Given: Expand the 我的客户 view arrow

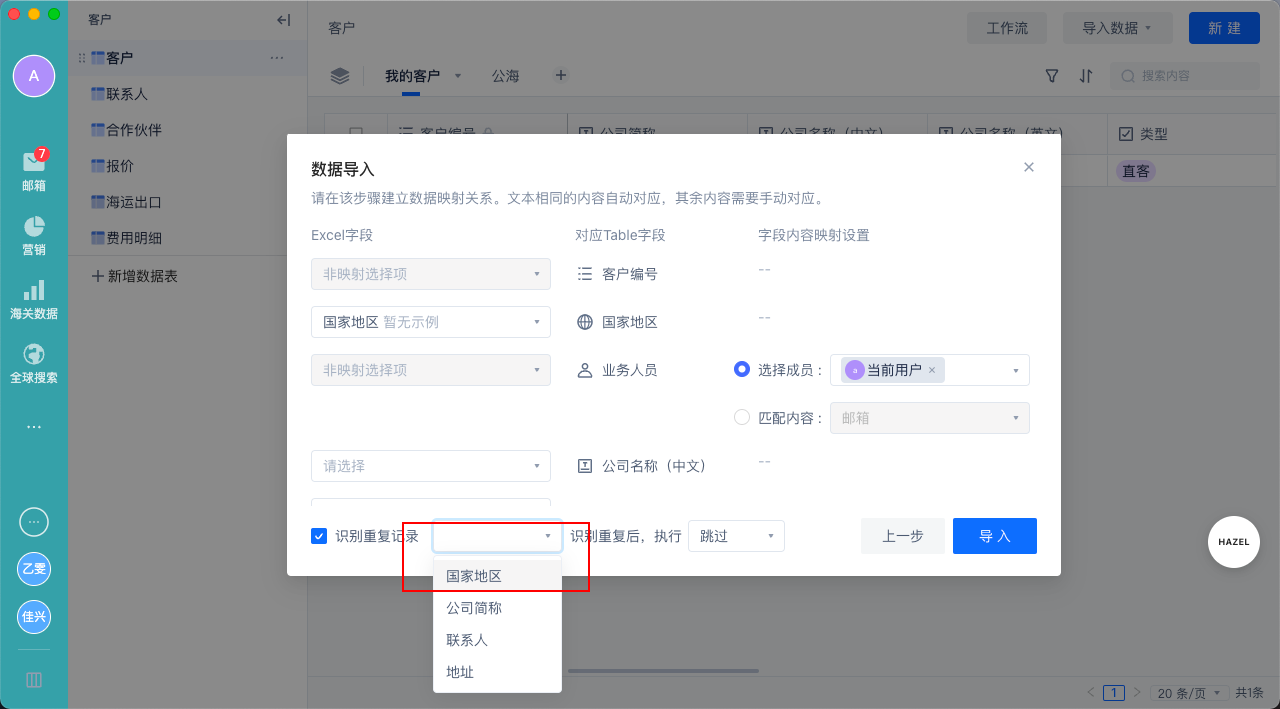Looking at the screenshot, I should (458, 76).
